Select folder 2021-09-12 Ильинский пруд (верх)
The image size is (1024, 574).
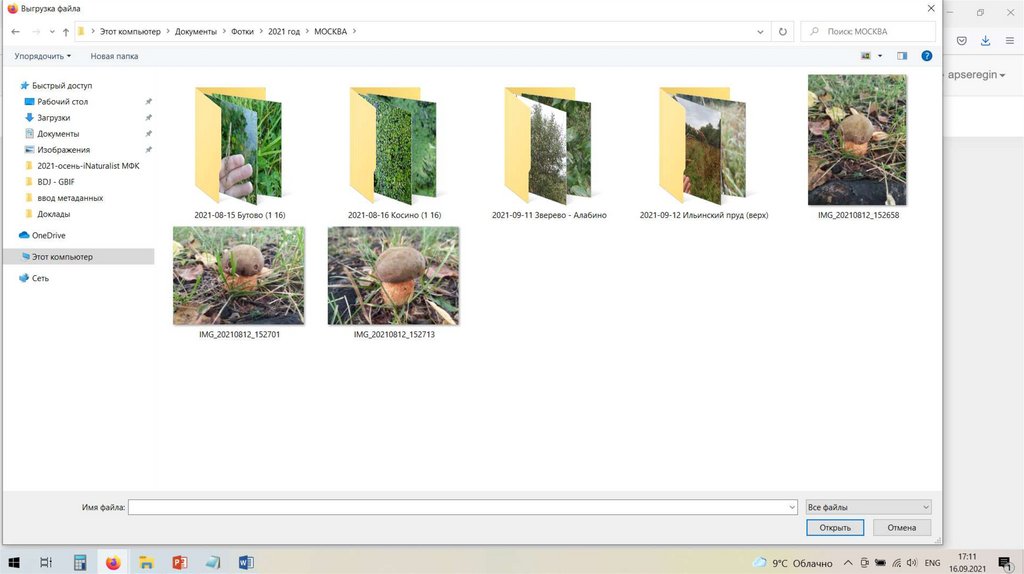[704, 151]
